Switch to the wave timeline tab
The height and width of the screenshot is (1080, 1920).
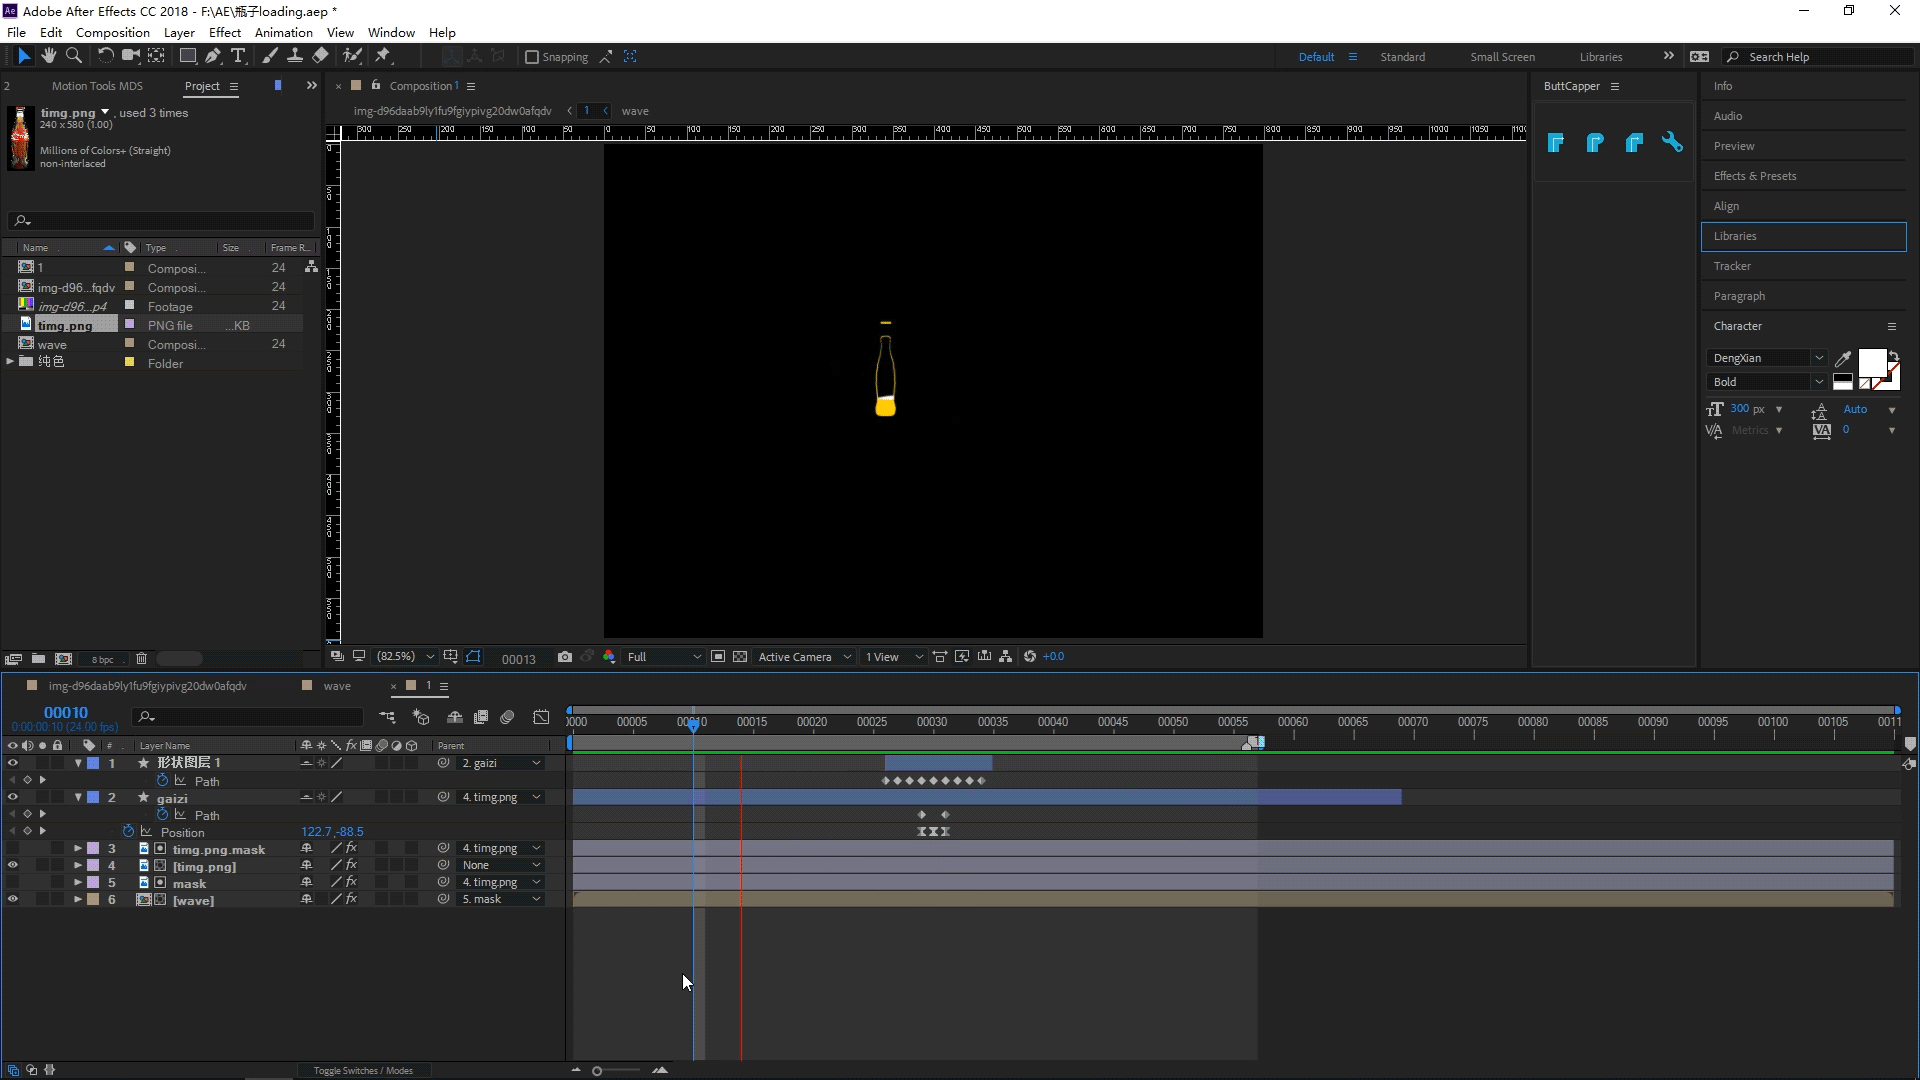coord(337,686)
